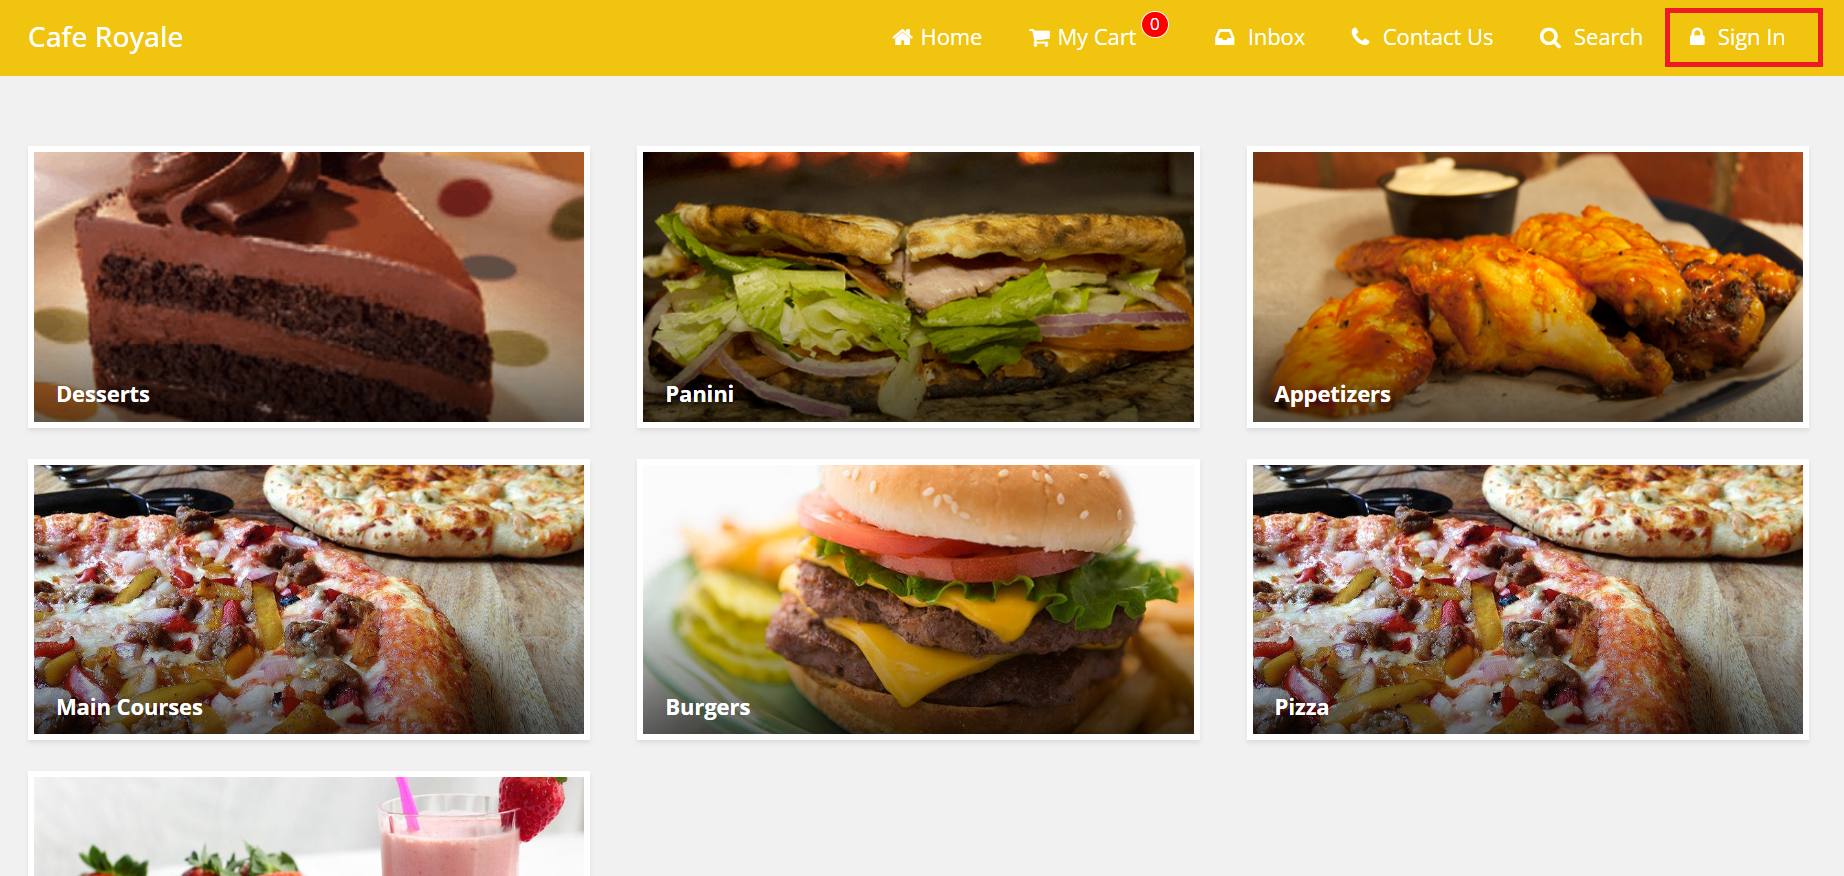Image resolution: width=1844 pixels, height=876 pixels.
Task: Open the My Cart menu link
Action: click(x=1083, y=38)
